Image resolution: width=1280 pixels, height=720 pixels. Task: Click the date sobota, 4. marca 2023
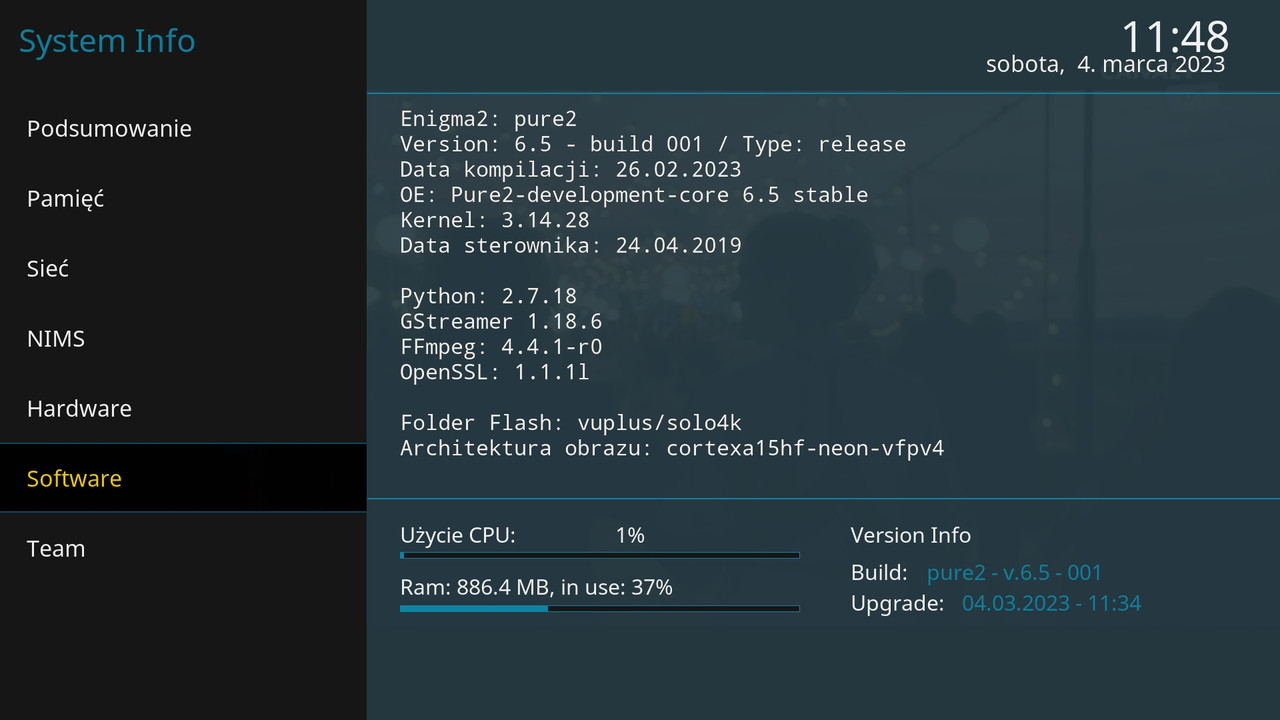tap(1105, 64)
